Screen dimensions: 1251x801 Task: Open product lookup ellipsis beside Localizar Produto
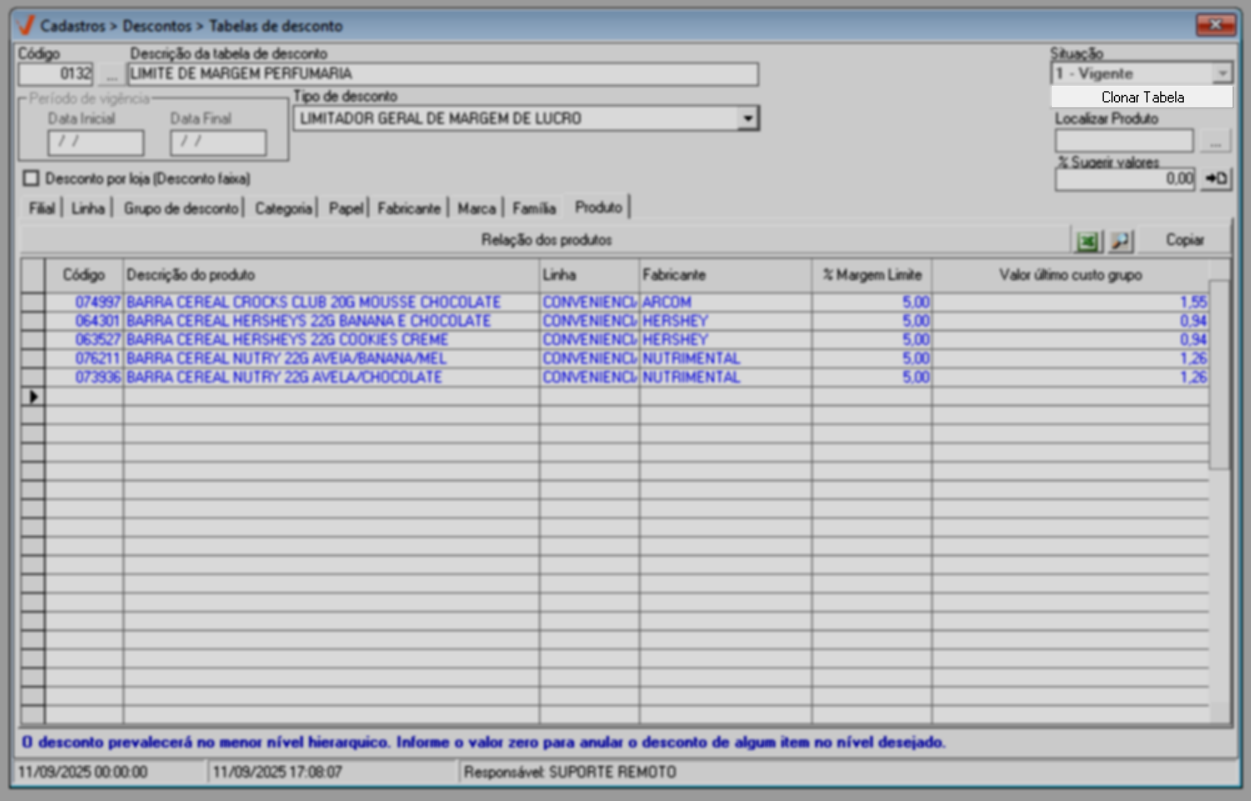[x=1216, y=142]
